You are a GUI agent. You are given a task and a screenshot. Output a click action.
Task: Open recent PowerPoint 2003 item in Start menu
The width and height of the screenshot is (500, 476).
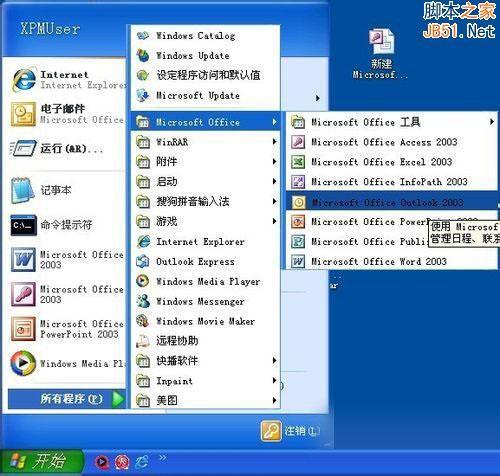[67, 329]
